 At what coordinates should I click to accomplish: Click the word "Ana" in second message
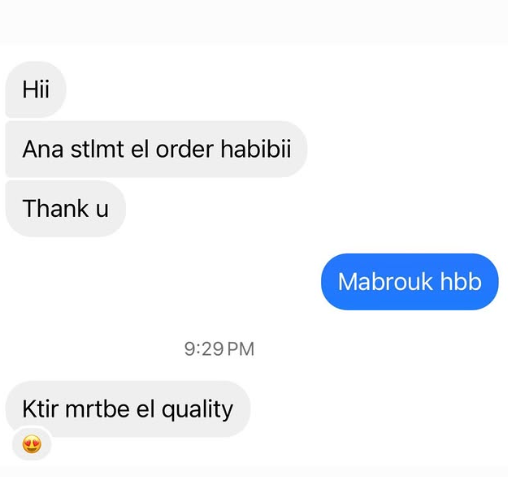click(x=43, y=149)
